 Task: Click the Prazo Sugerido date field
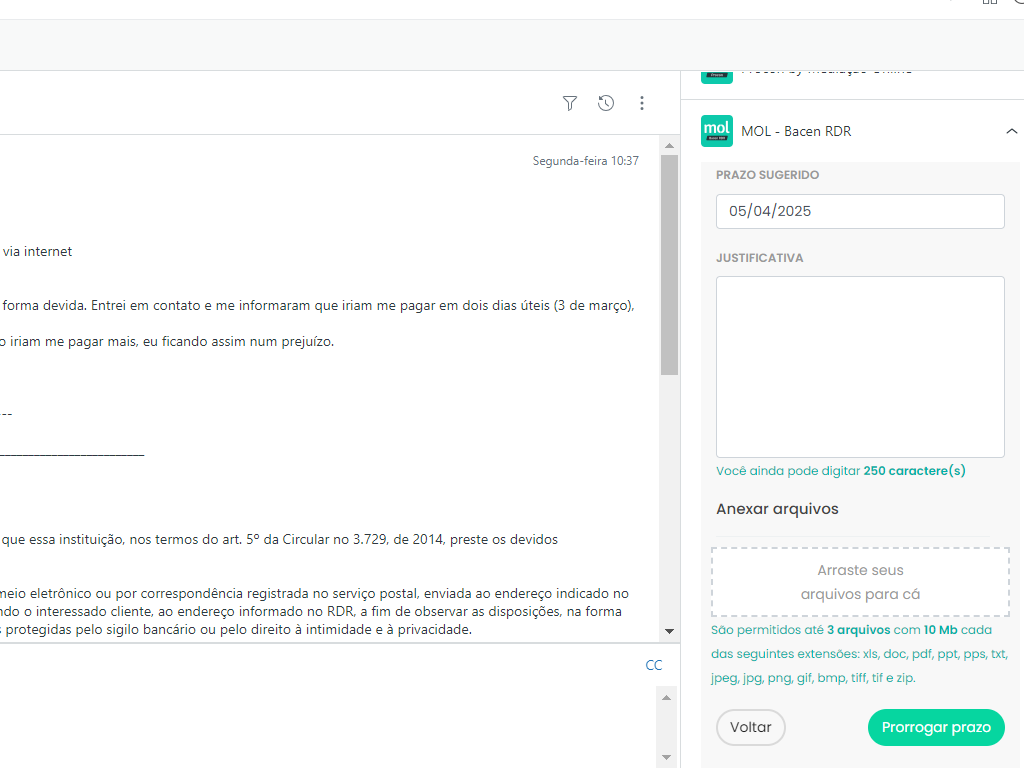pos(860,211)
